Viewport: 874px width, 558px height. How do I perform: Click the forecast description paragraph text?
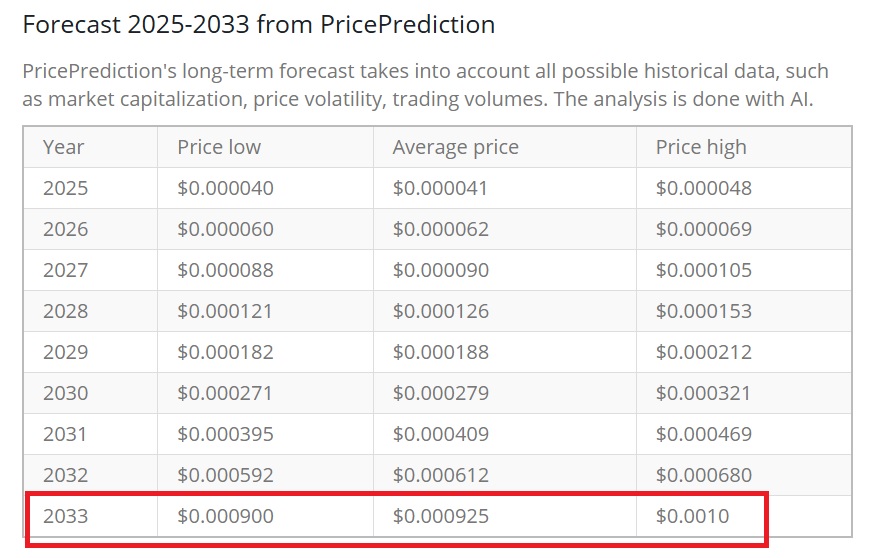(x=425, y=86)
